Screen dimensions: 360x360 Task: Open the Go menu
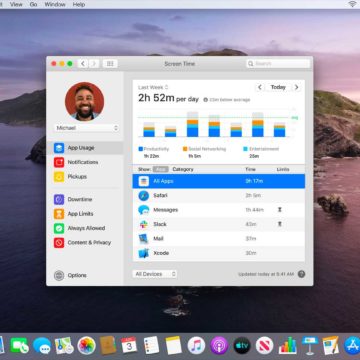pyautogui.click(x=33, y=4)
